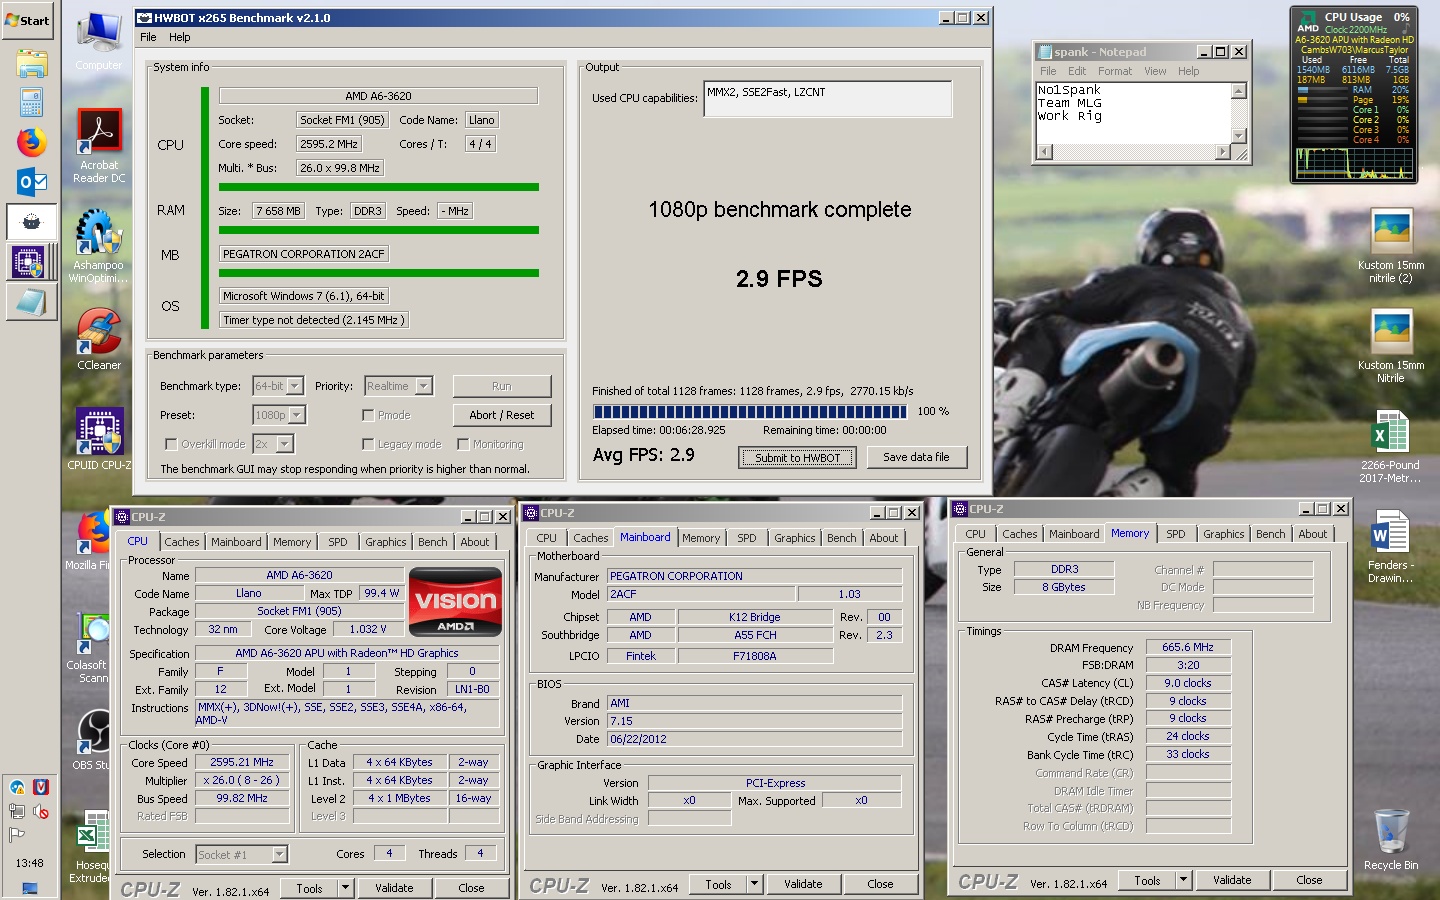Switch to Graphics tab in left CPU-Z window
Viewport: 1440px width, 900px height.
tap(386, 542)
